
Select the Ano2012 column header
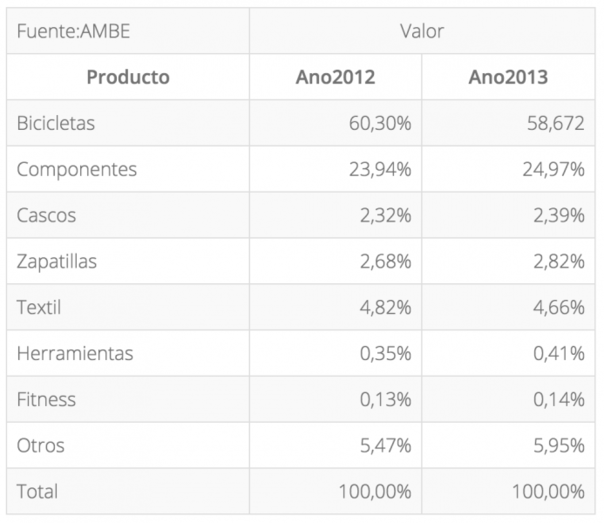pyautogui.click(x=335, y=77)
